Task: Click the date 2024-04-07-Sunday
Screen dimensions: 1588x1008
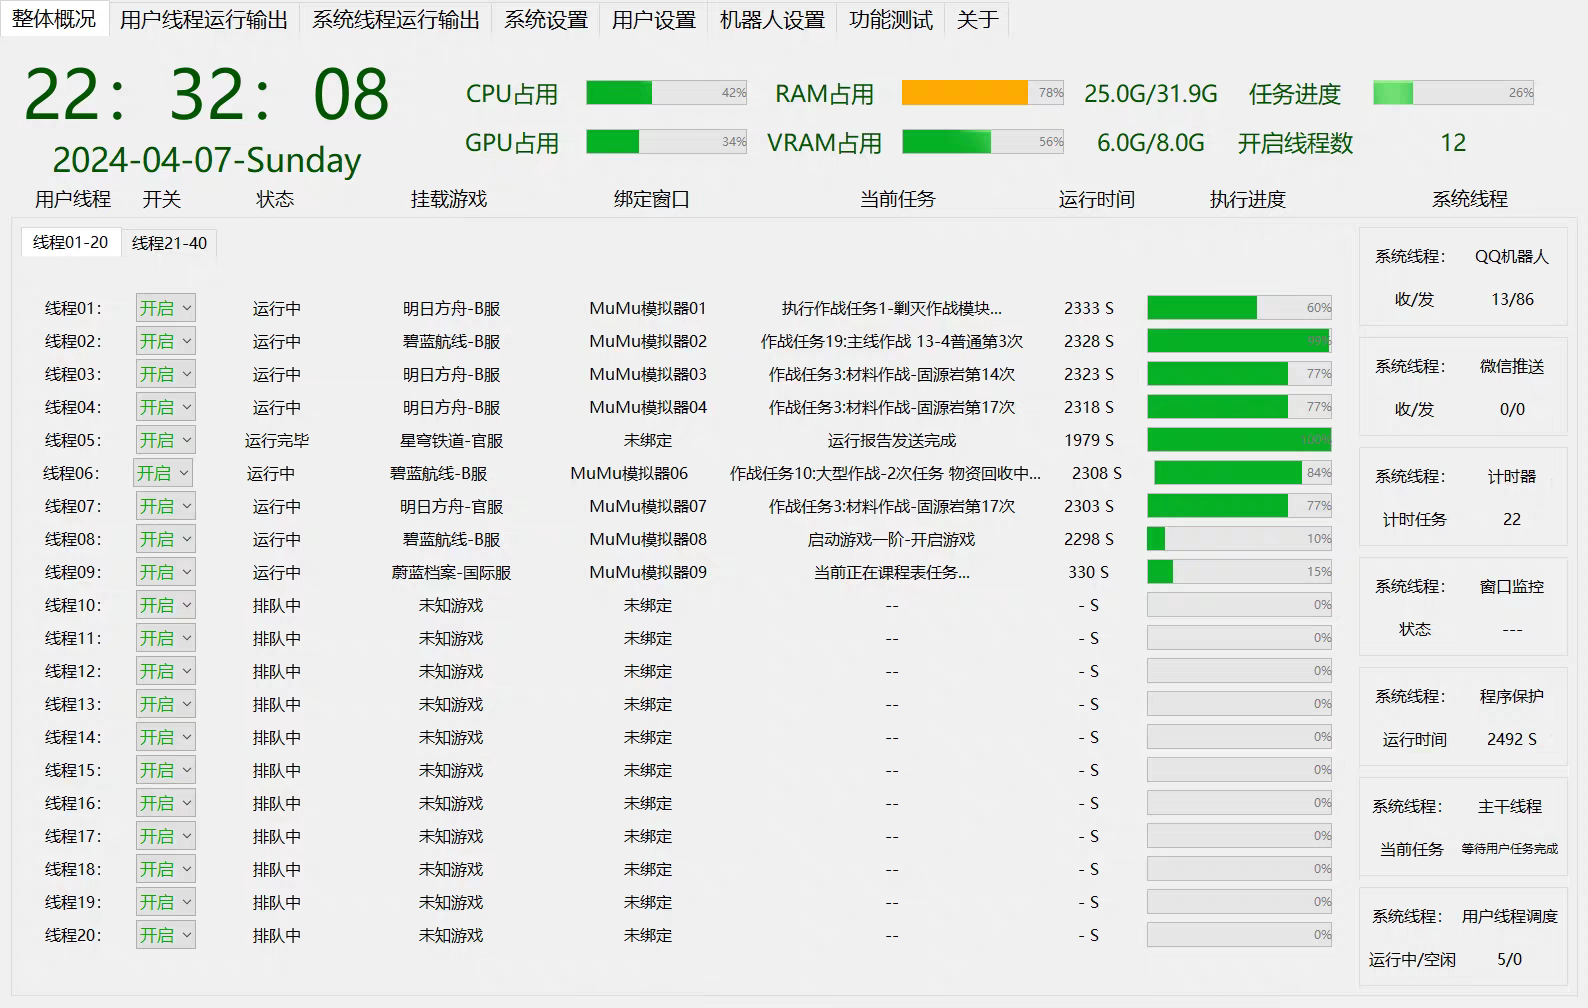Action: click(x=206, y=160)
